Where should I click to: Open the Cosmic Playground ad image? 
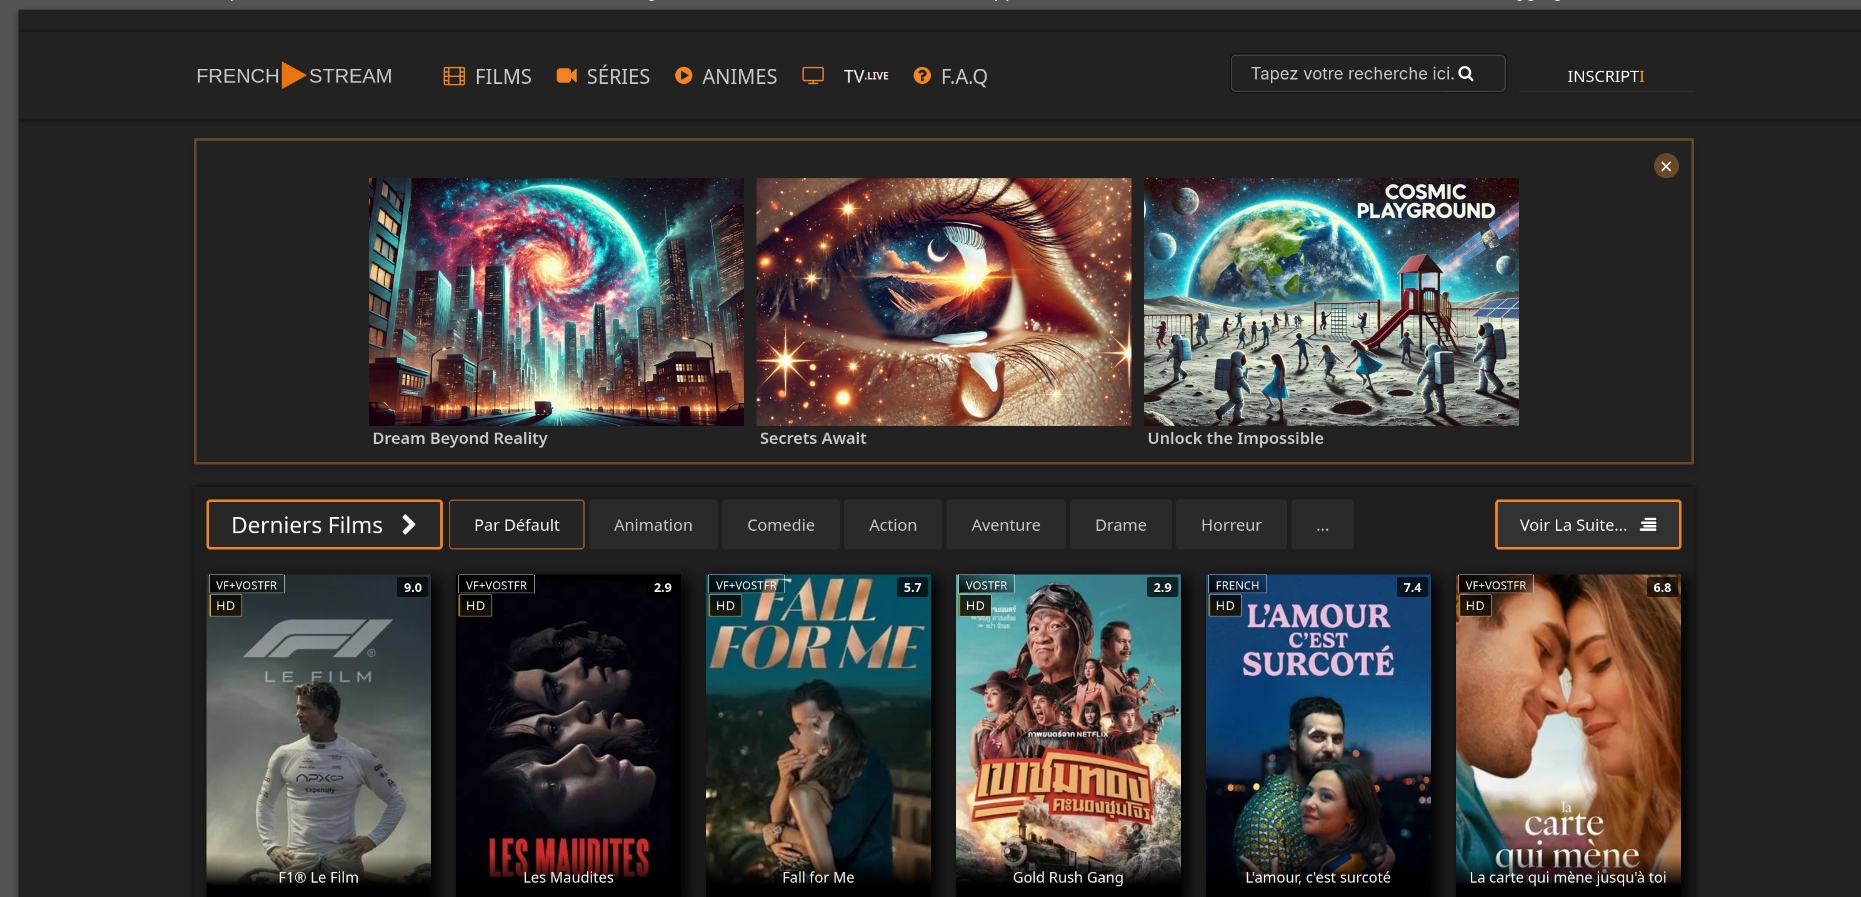click(1331, 302)
